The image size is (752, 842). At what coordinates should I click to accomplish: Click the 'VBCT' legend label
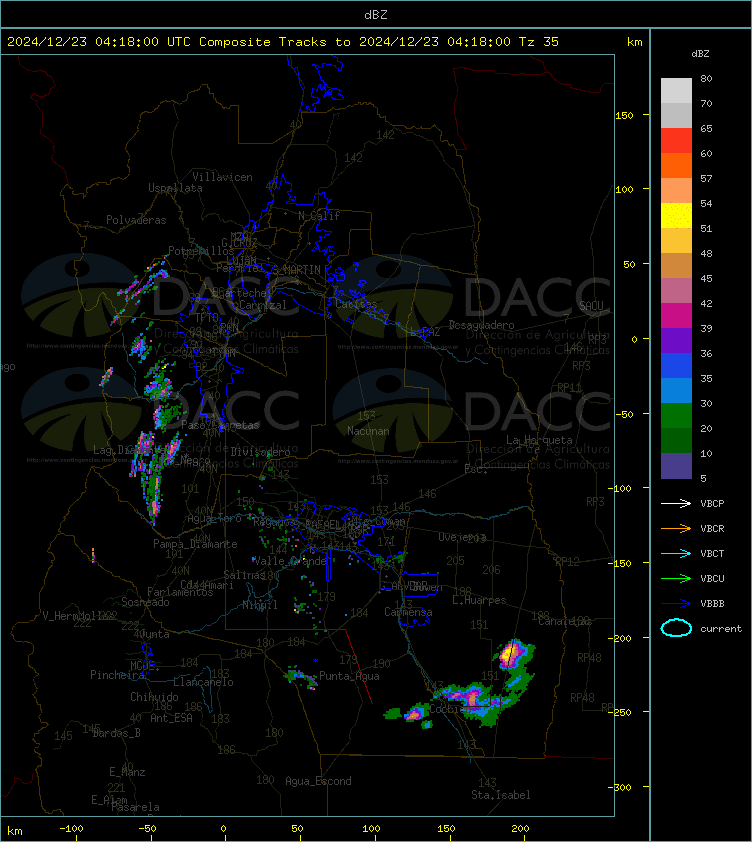click(x=712, y=554)
